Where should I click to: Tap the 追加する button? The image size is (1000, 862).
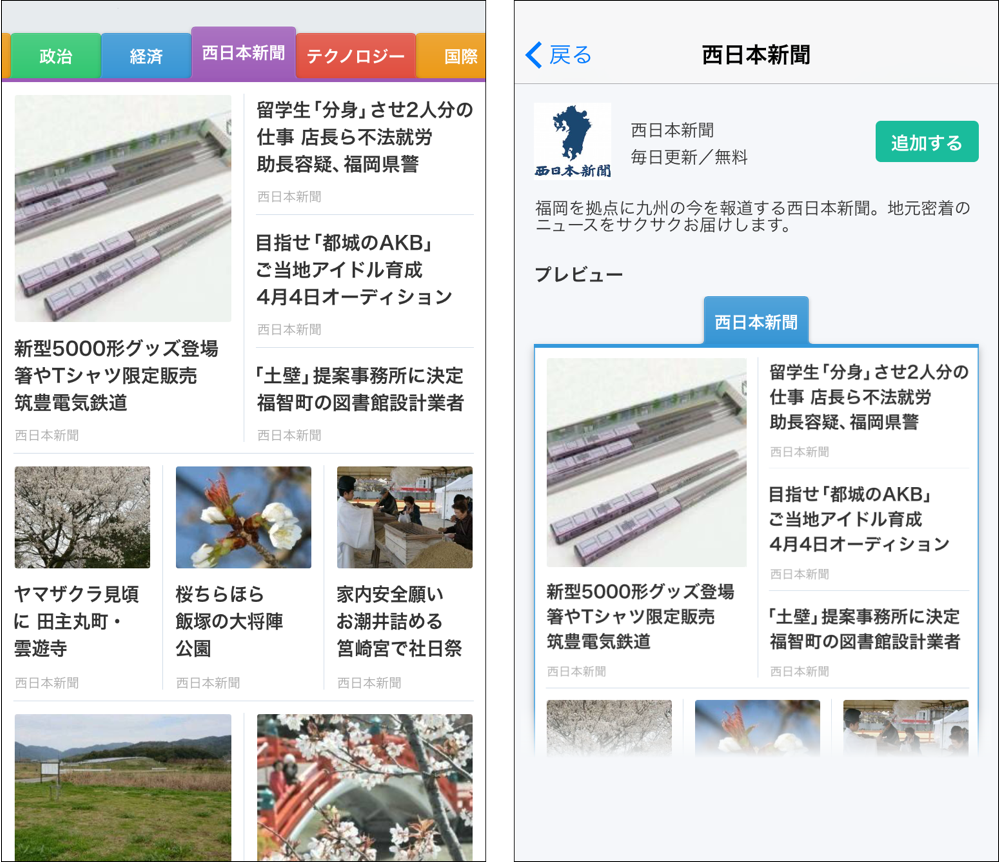pos(927,142)
